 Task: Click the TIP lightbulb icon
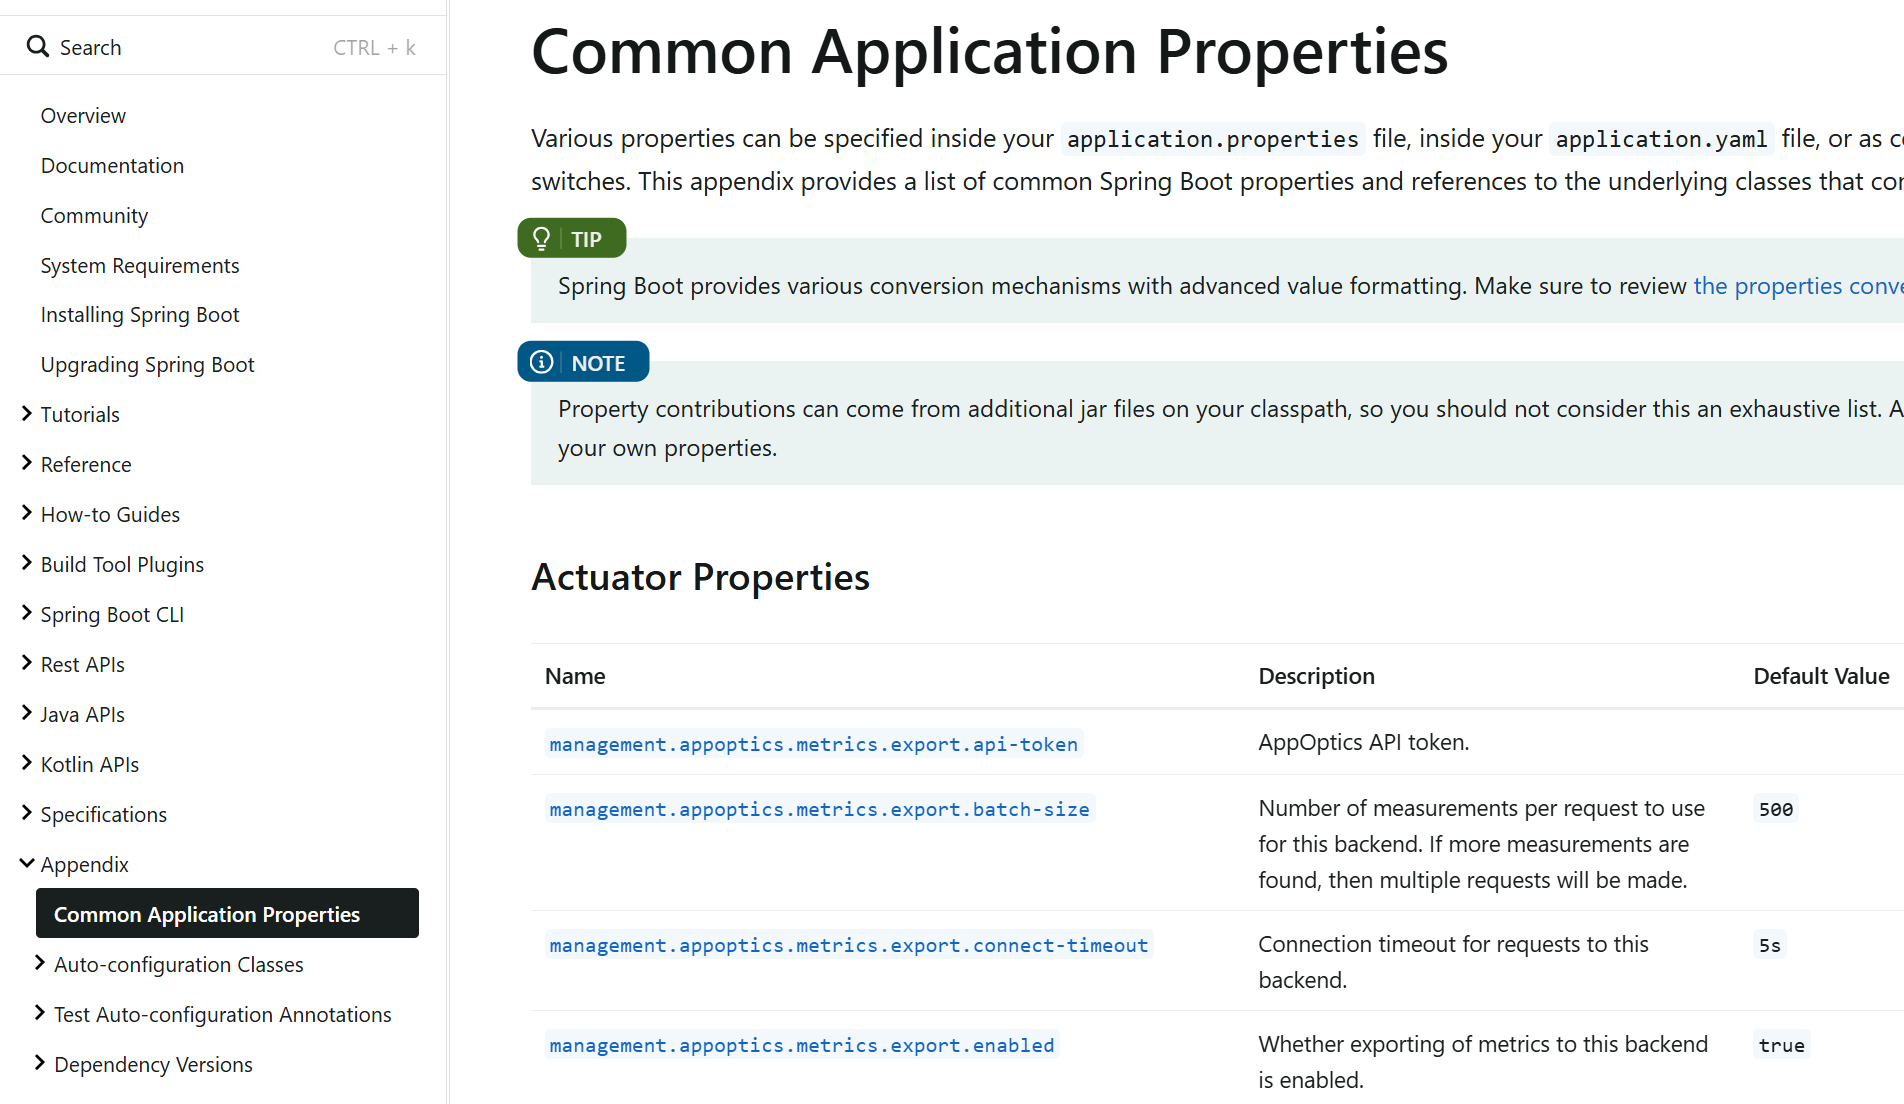(541, 238)
